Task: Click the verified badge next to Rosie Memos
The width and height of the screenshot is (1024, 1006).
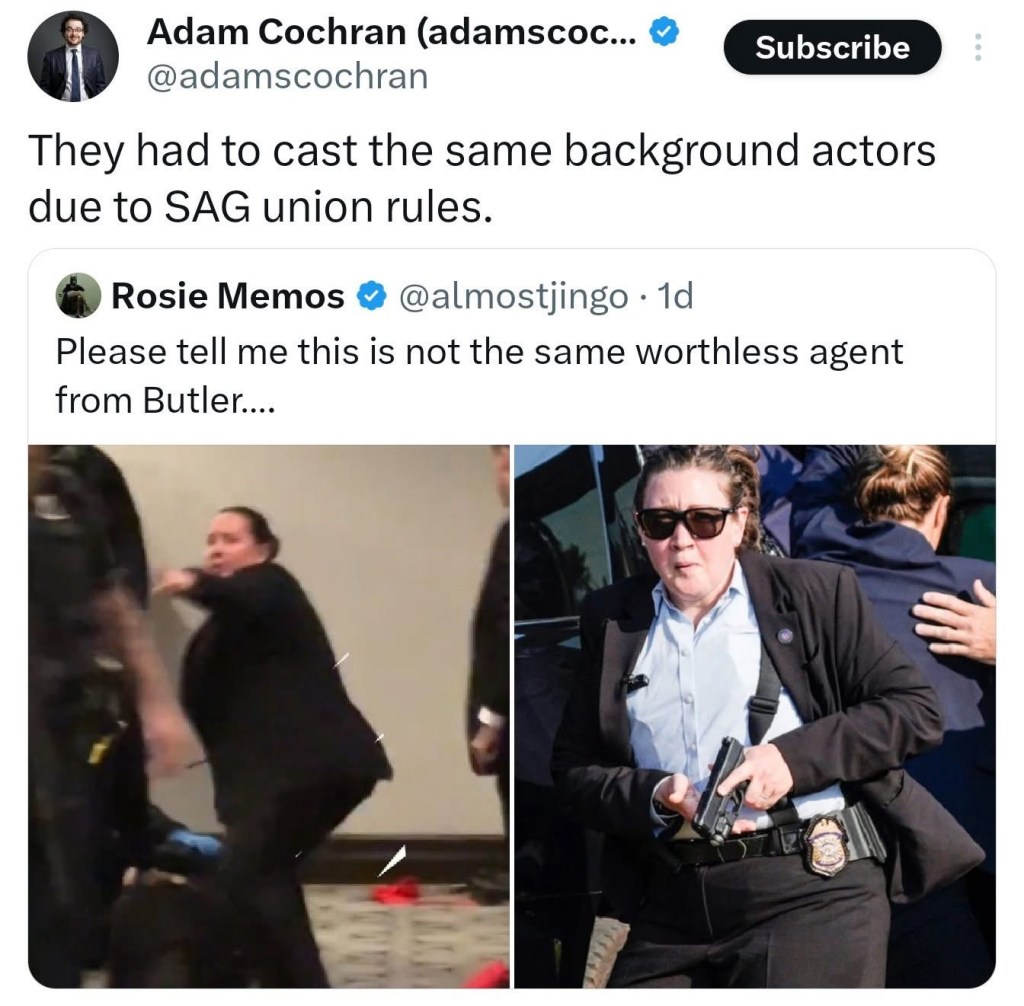Action: pos(371,297)
